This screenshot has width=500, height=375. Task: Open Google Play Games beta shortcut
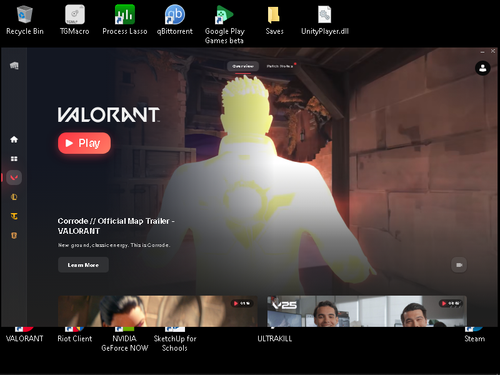(x=224, y=25)
